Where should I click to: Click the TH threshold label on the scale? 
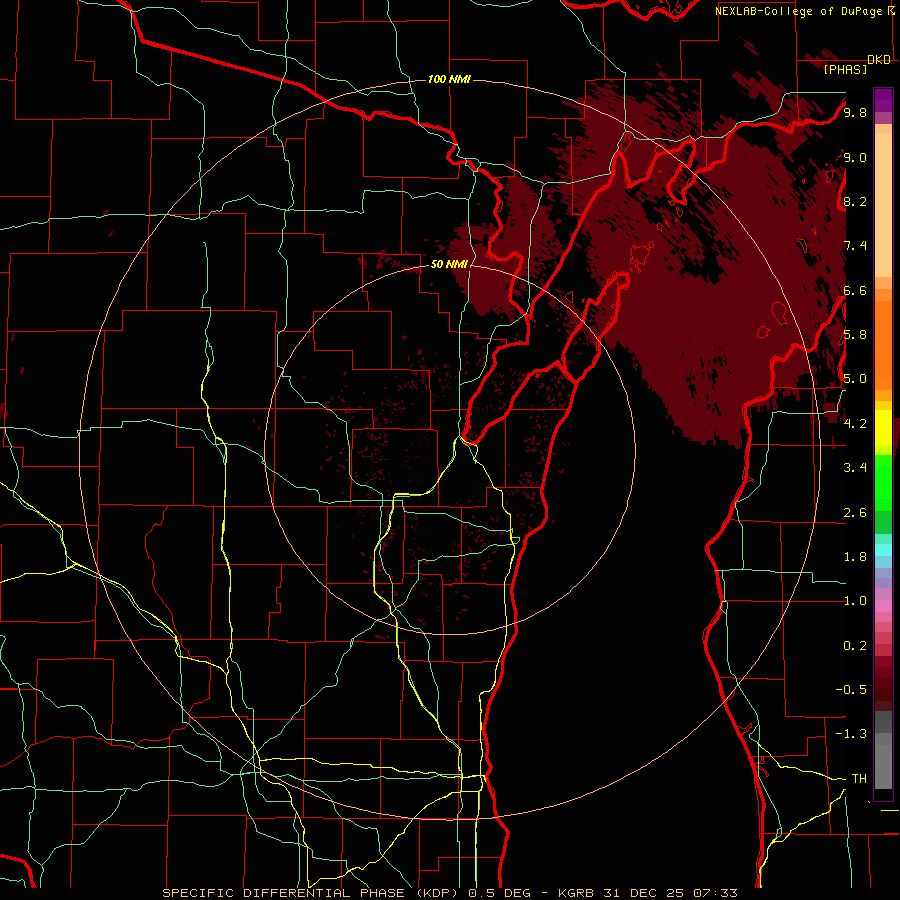point(859,778)
